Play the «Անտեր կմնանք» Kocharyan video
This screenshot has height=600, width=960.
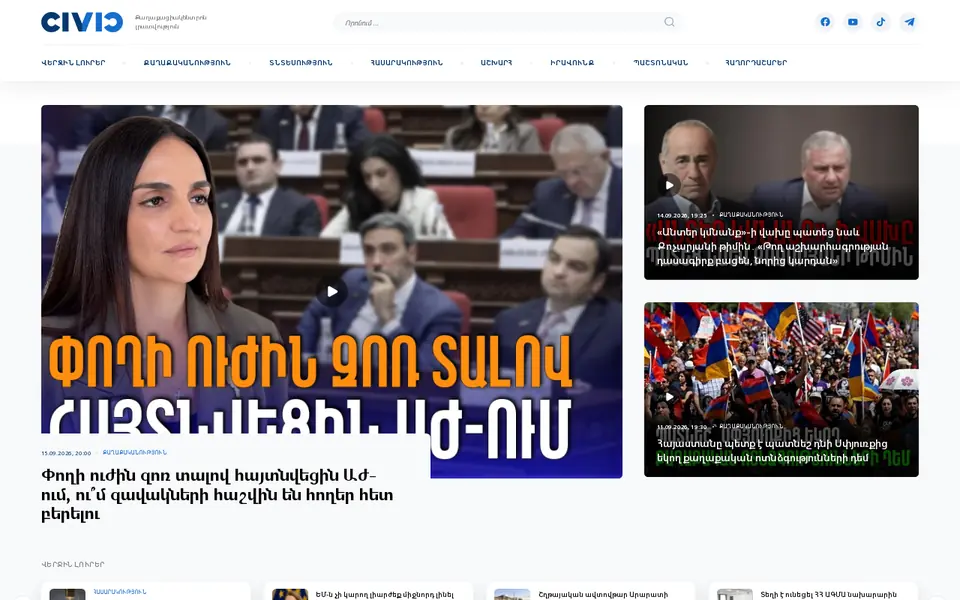pos(669,185)
